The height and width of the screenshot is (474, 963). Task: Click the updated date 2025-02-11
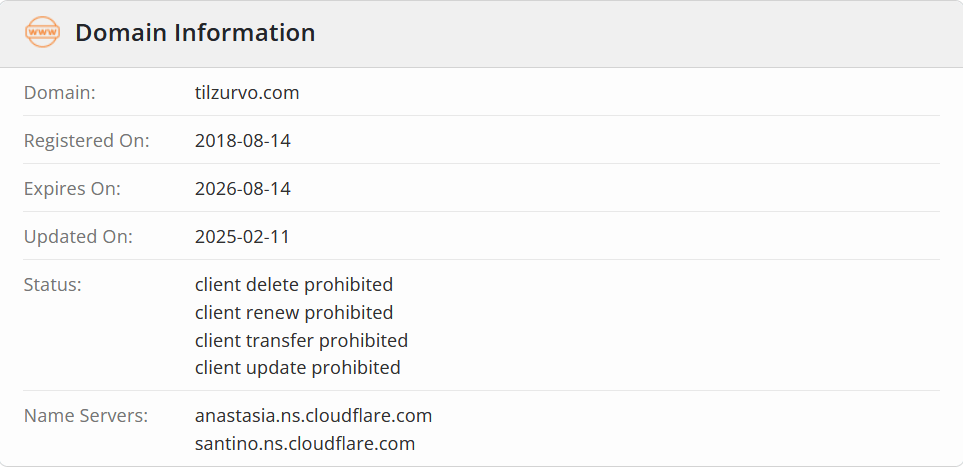point(242,236)
